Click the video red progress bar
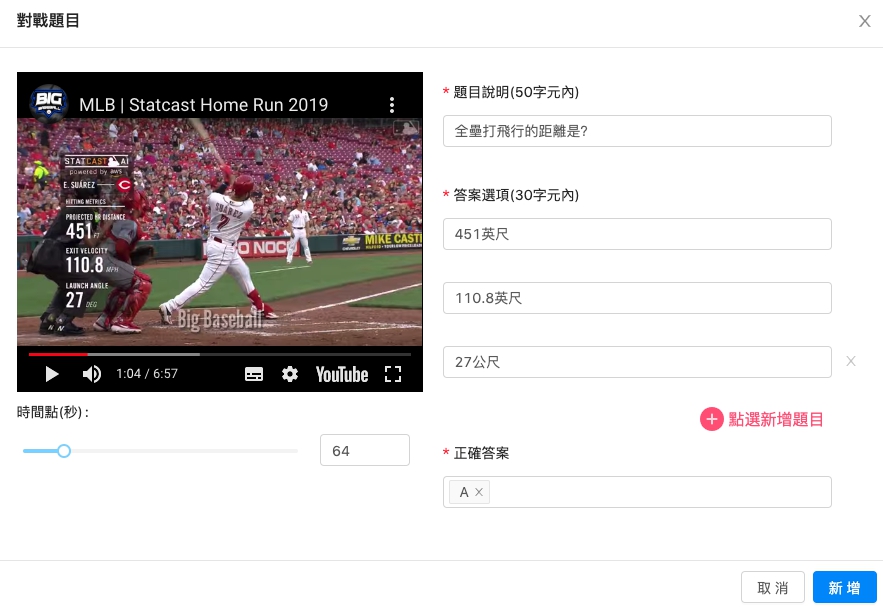Screen dimensions: 883x607 tap(58, 354)
